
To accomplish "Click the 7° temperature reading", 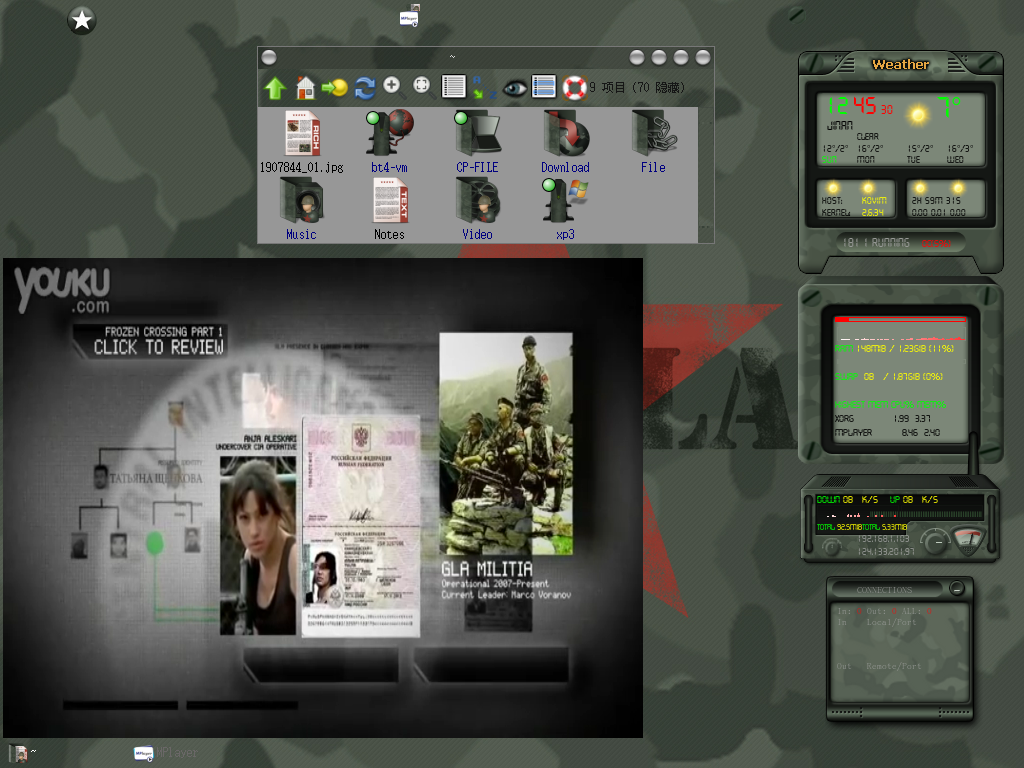I will point(949,106).
